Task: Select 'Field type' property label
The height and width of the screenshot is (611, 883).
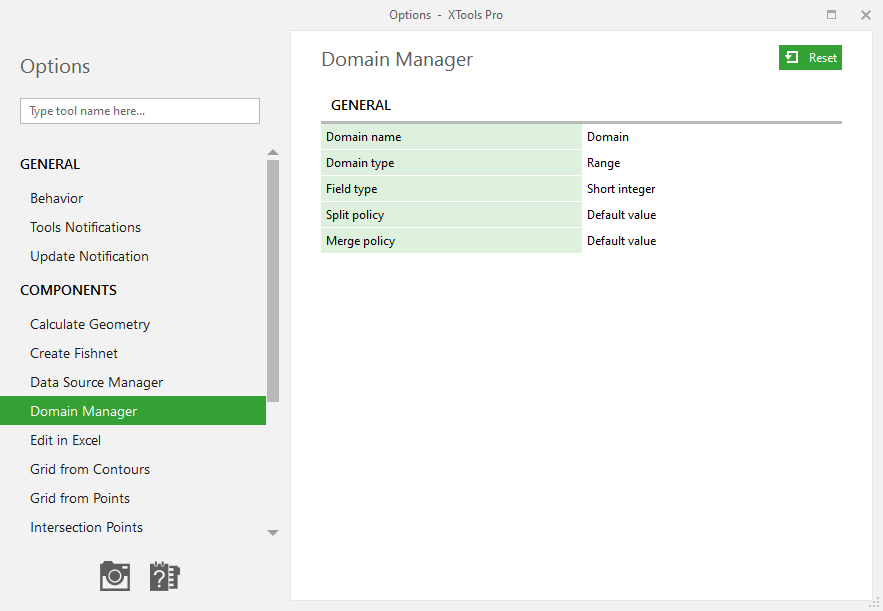Action: click(451, 189)
